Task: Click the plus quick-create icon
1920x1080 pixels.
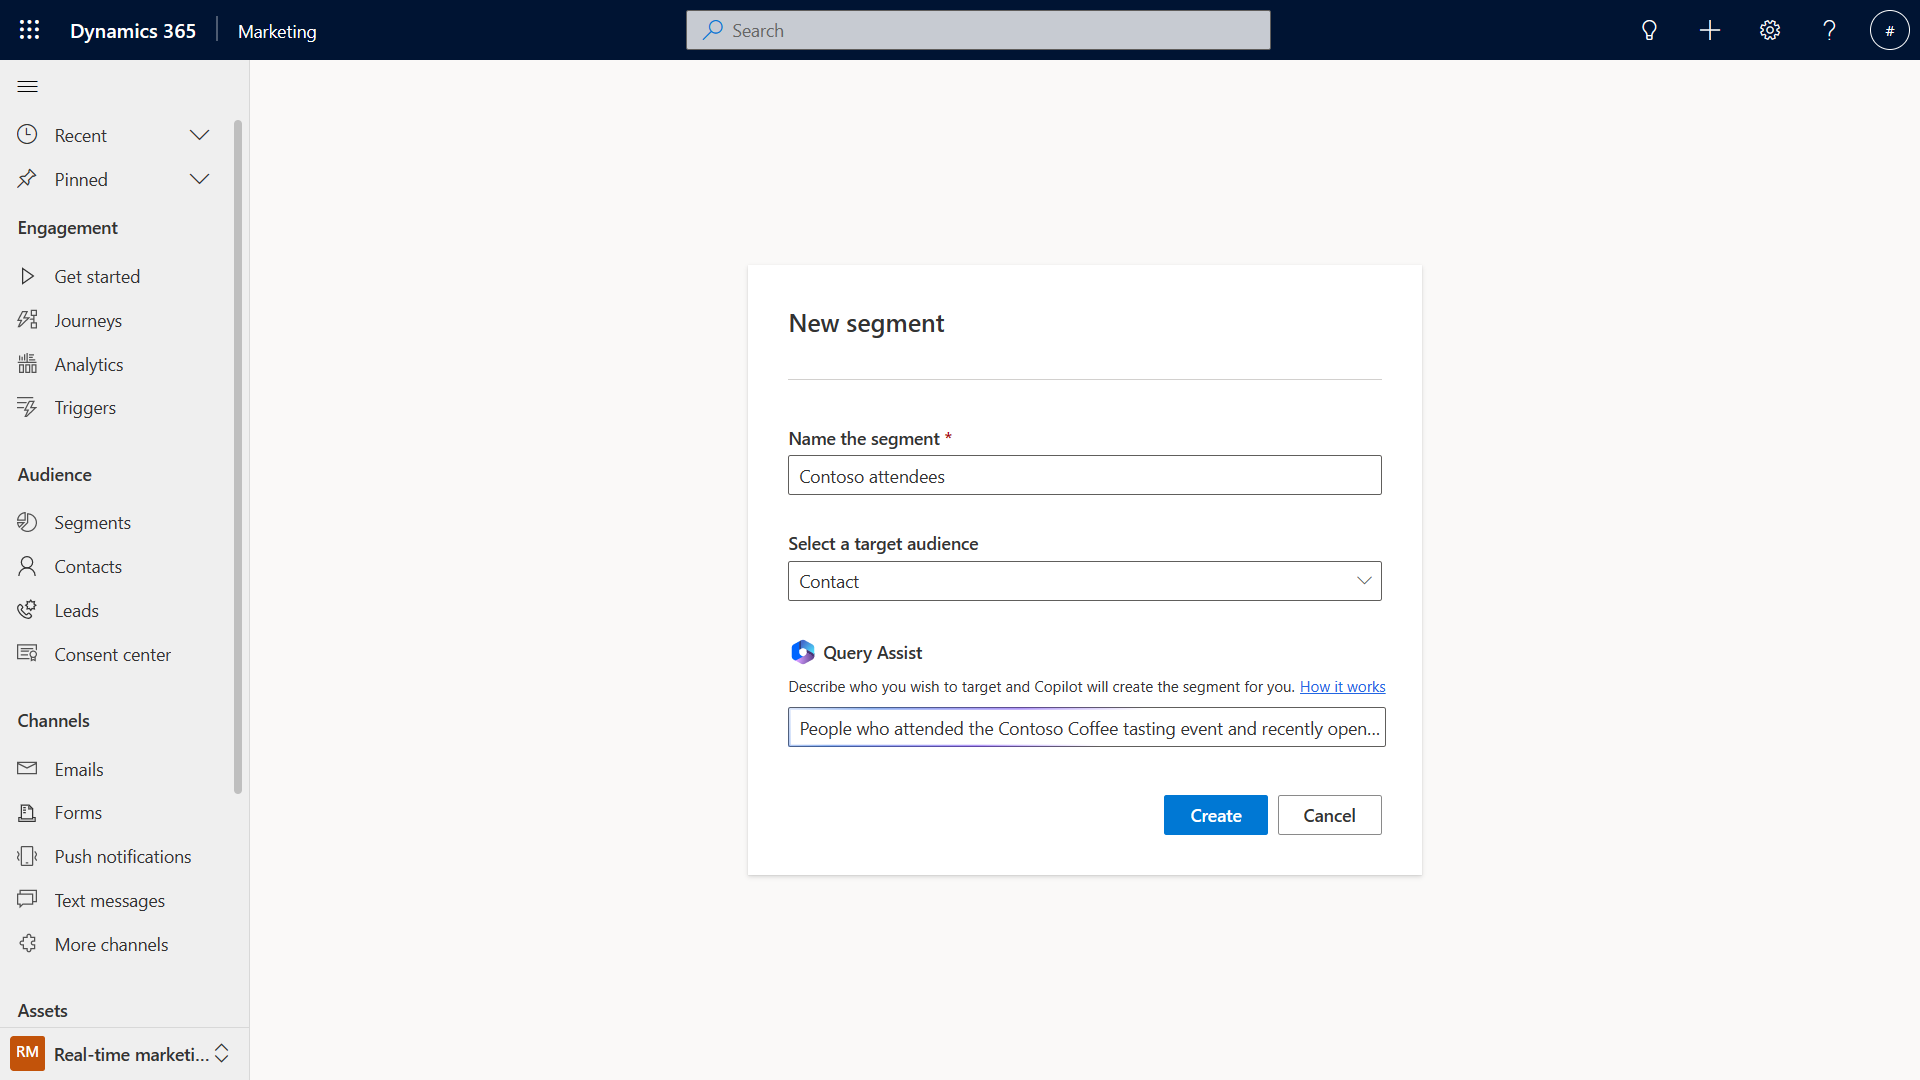Action: pyautogui.click(x=1710, y=30)
